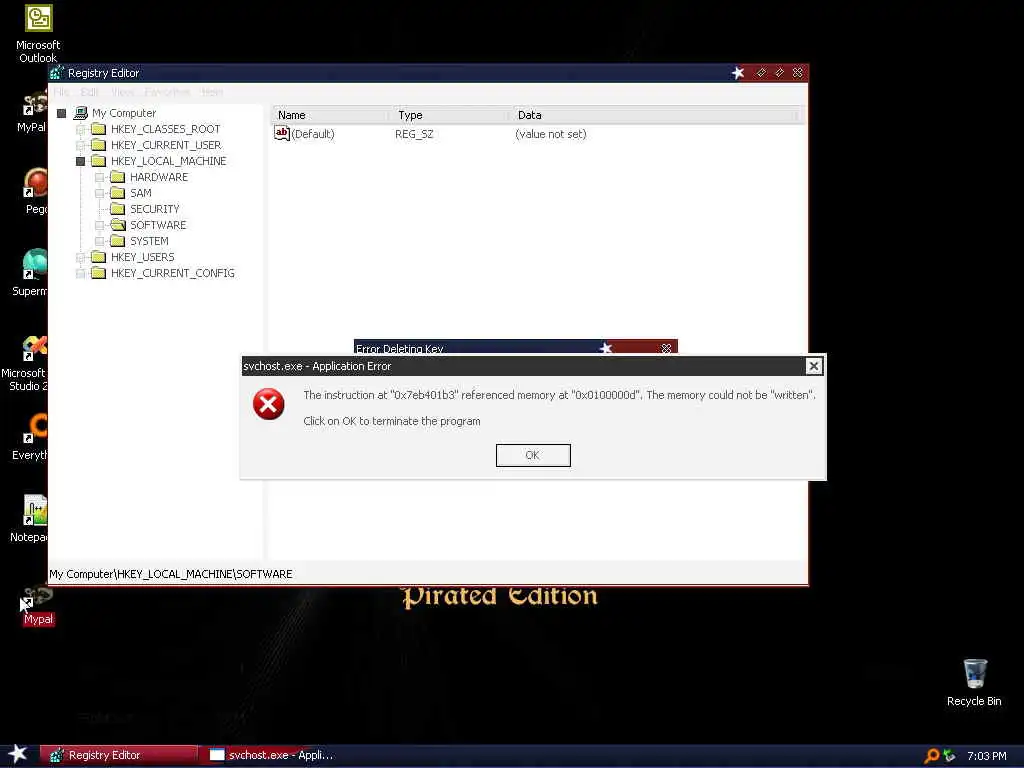Select the HKEY_LOCAL_MACHINE folder icon

pos(99,161)
